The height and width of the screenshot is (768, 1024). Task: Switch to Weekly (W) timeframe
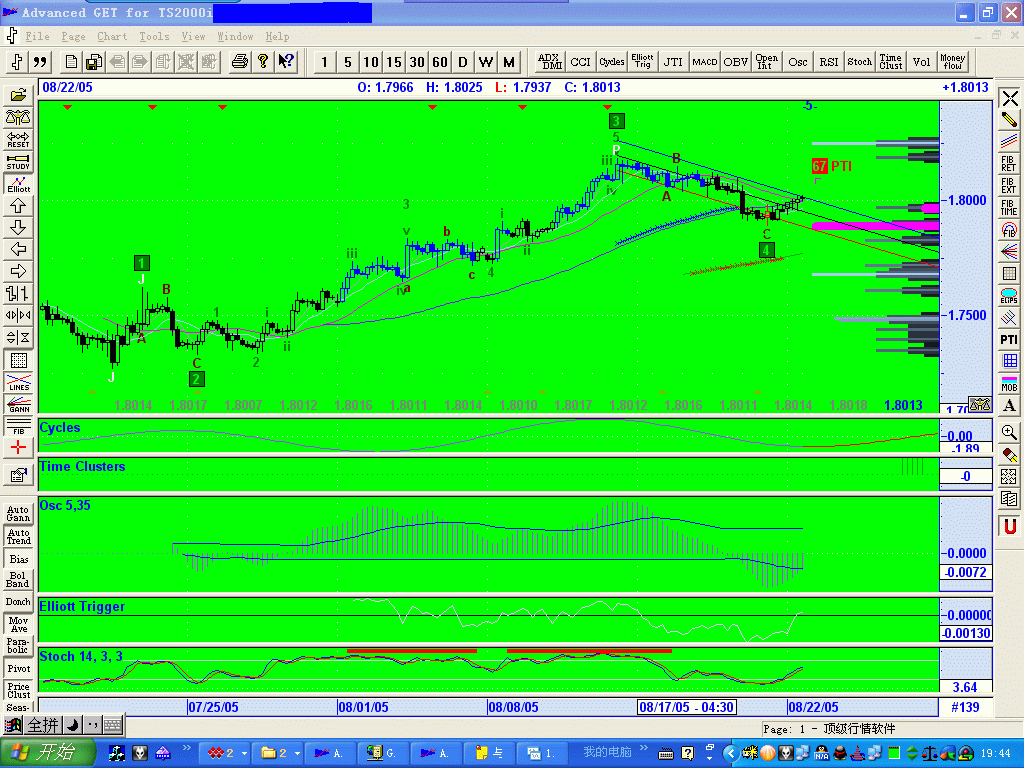[x=485, y=62]
